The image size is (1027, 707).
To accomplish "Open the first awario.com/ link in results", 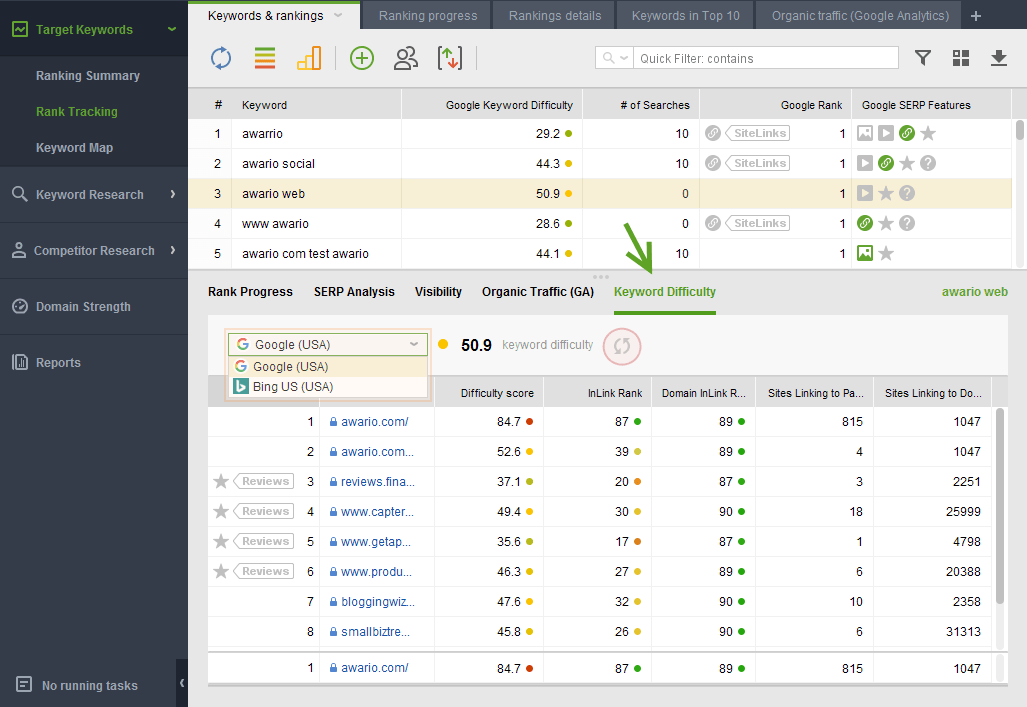I will (x=375, y=422).
